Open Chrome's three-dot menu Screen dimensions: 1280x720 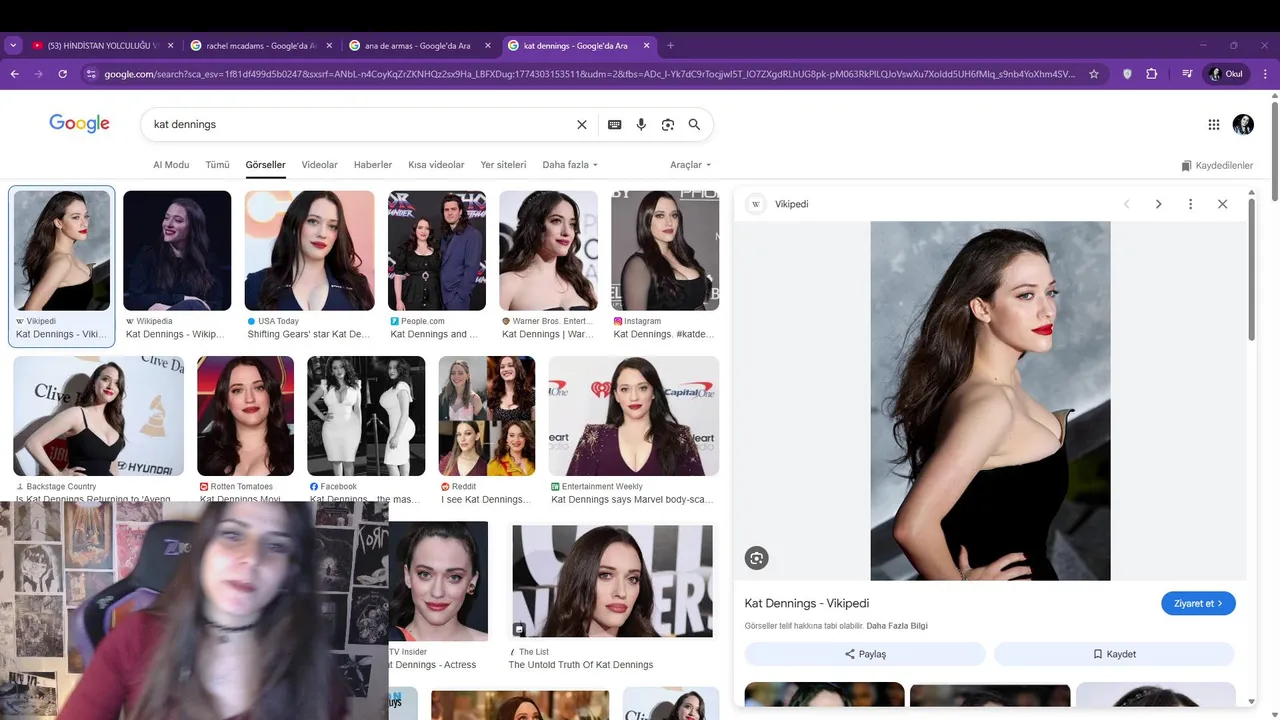point(1266,74)
